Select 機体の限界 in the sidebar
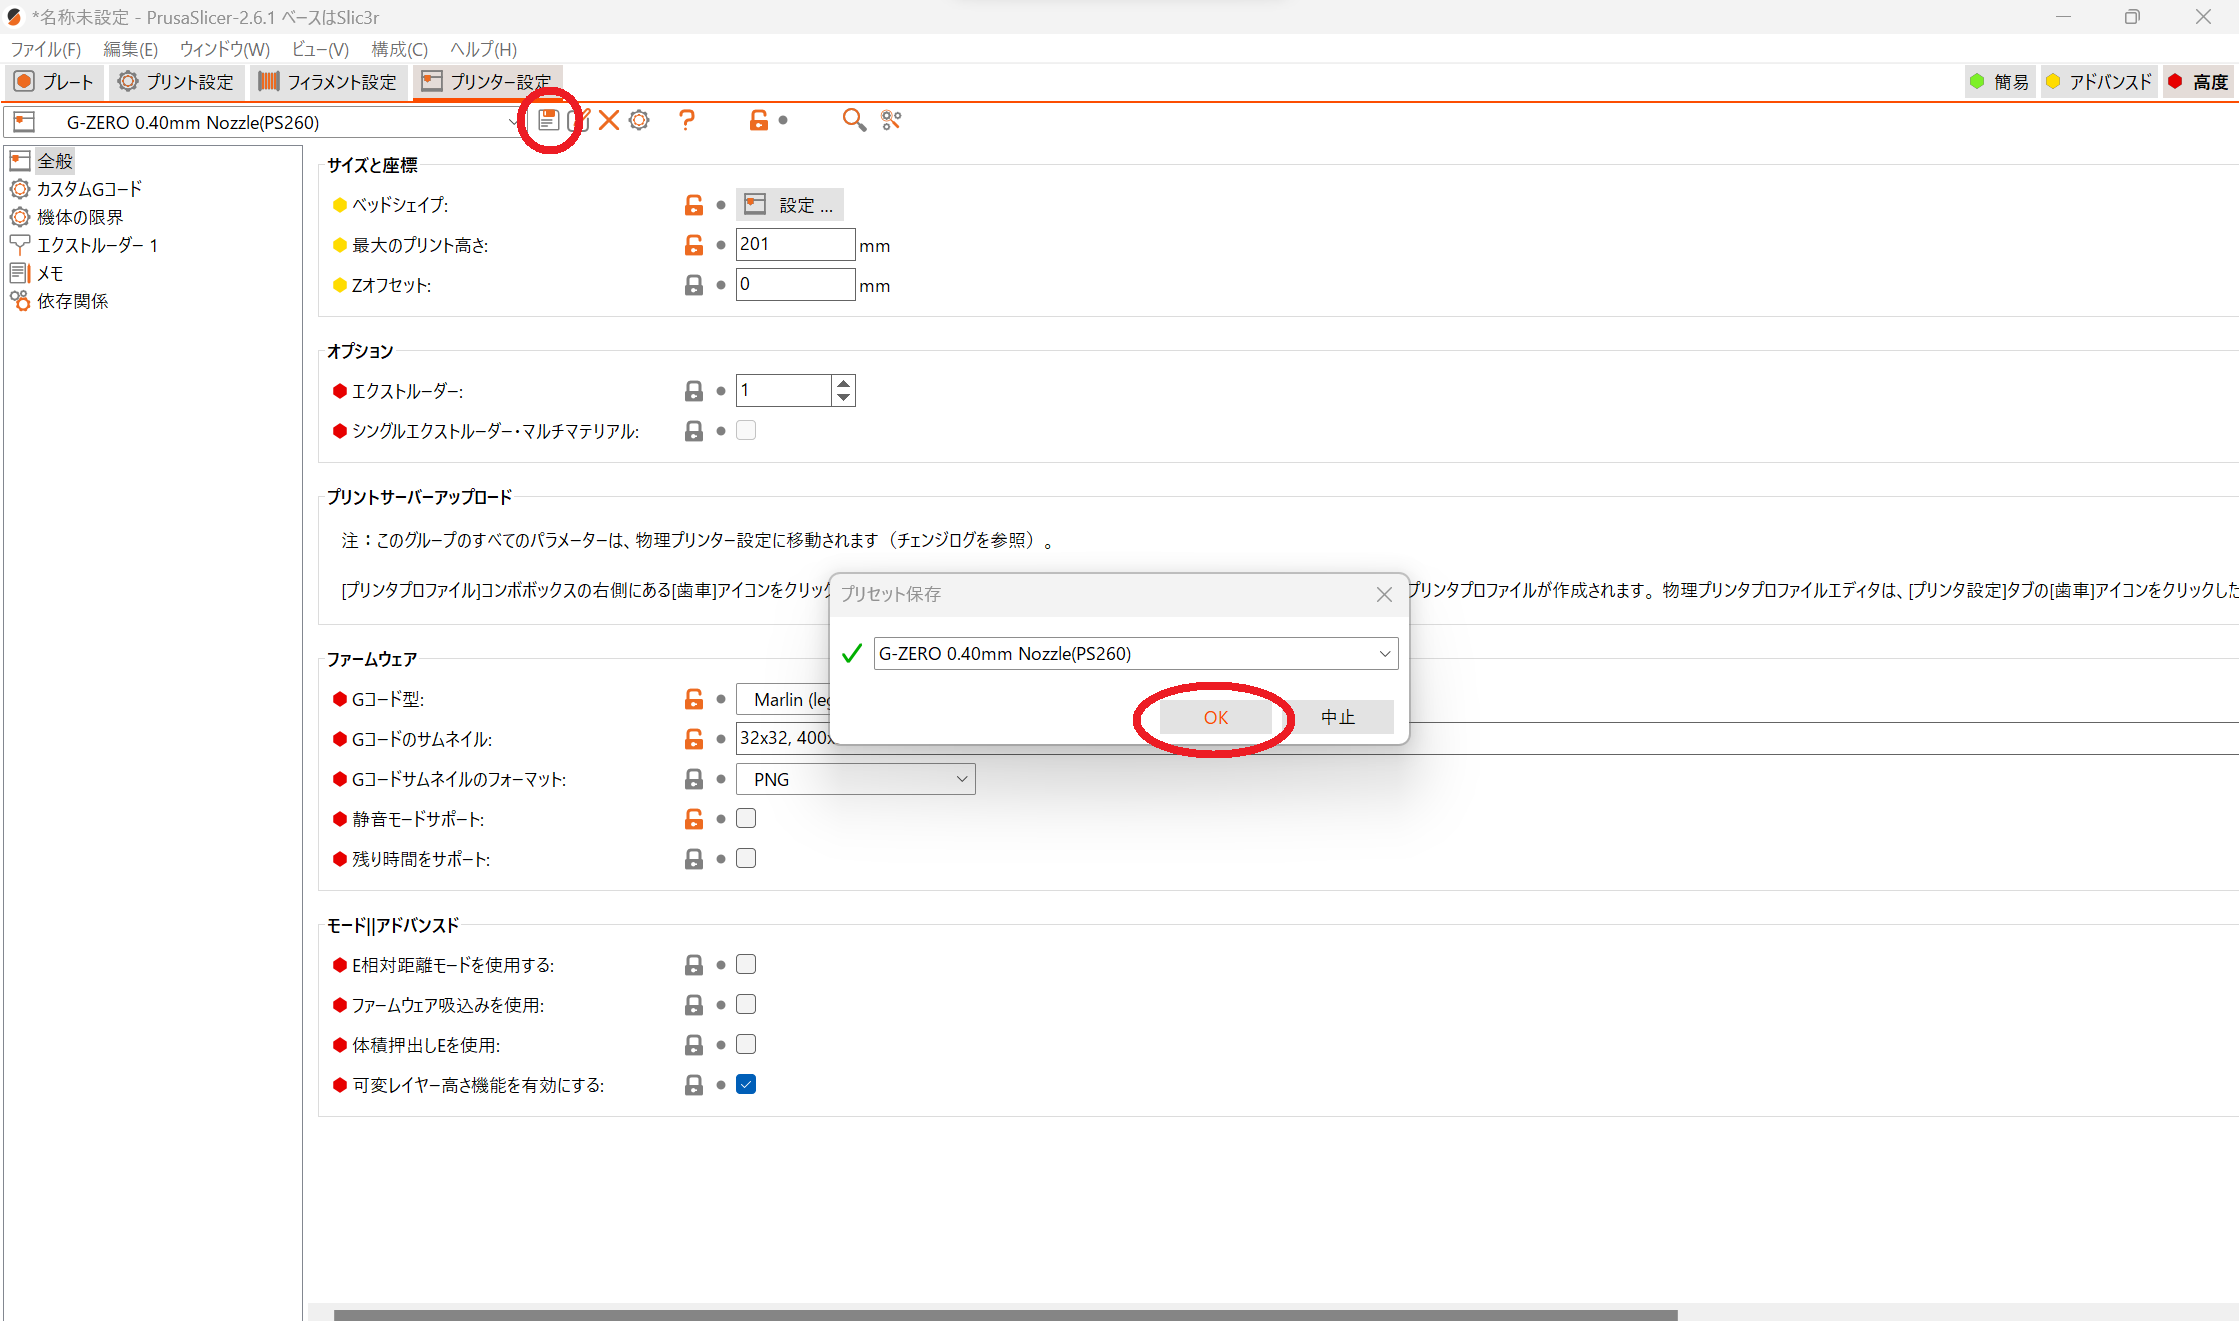The height and width of the screenshot is (1321, 2239). [80, 217]
